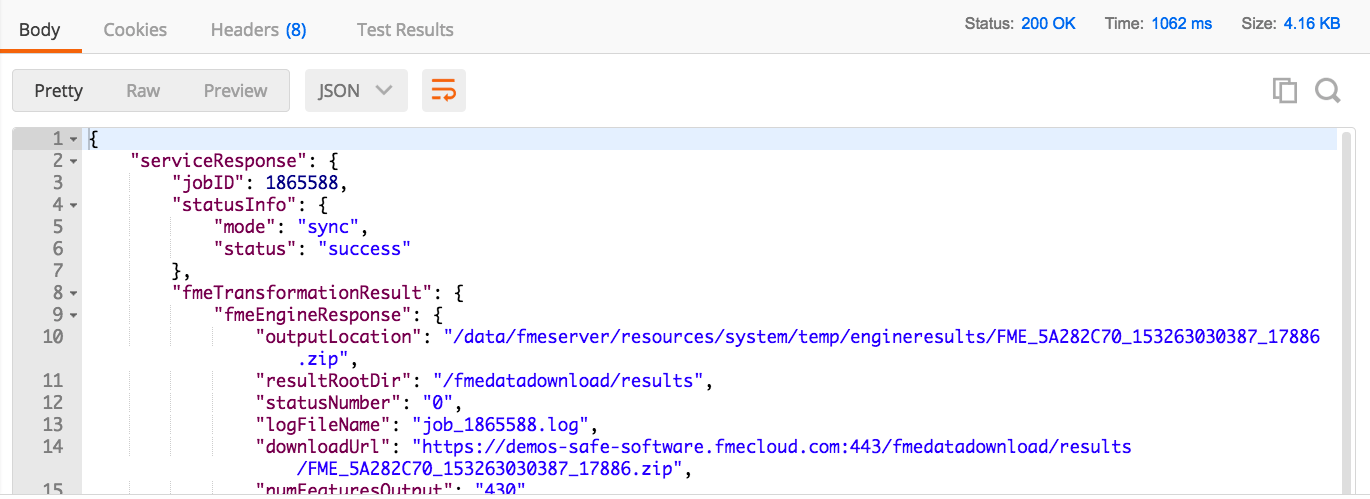1370x499 pixels.
Task: Copy response using the copy icon
Action: tap(1284, 91)
